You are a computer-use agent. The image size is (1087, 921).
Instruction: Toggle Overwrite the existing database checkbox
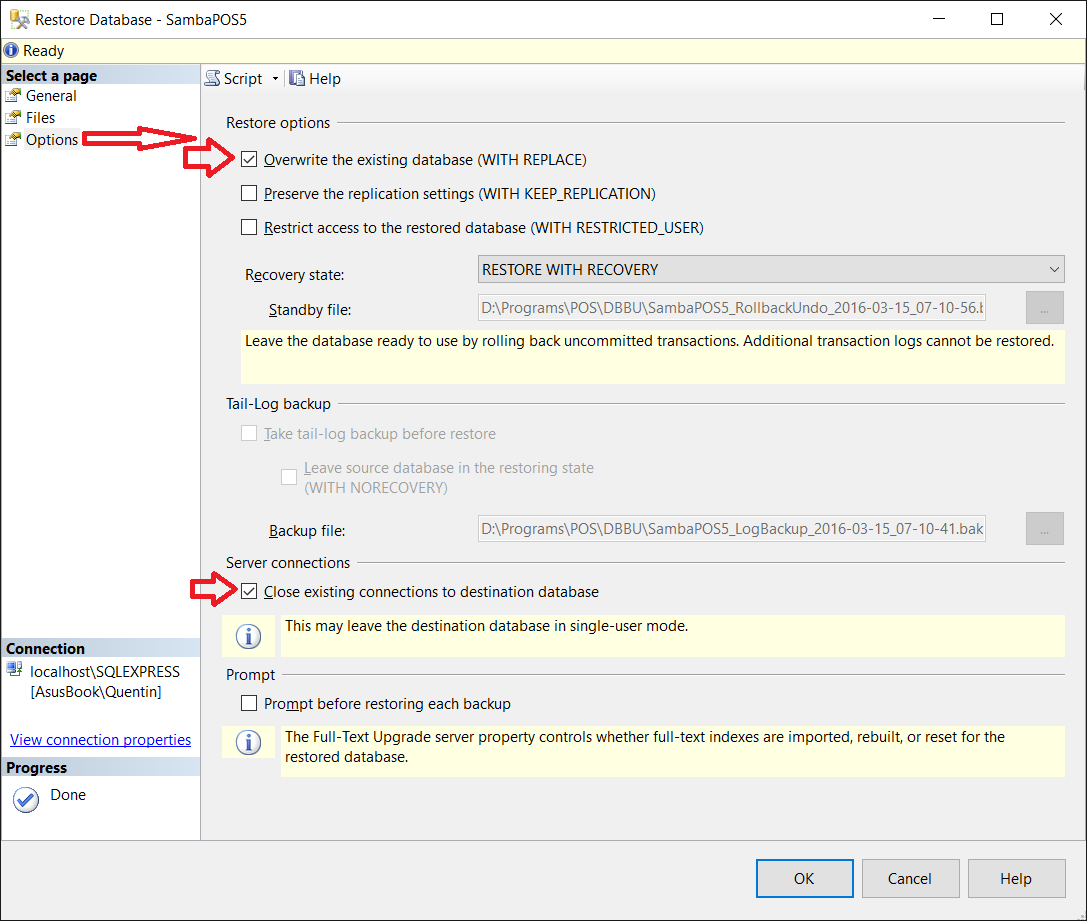pos(249,159)
